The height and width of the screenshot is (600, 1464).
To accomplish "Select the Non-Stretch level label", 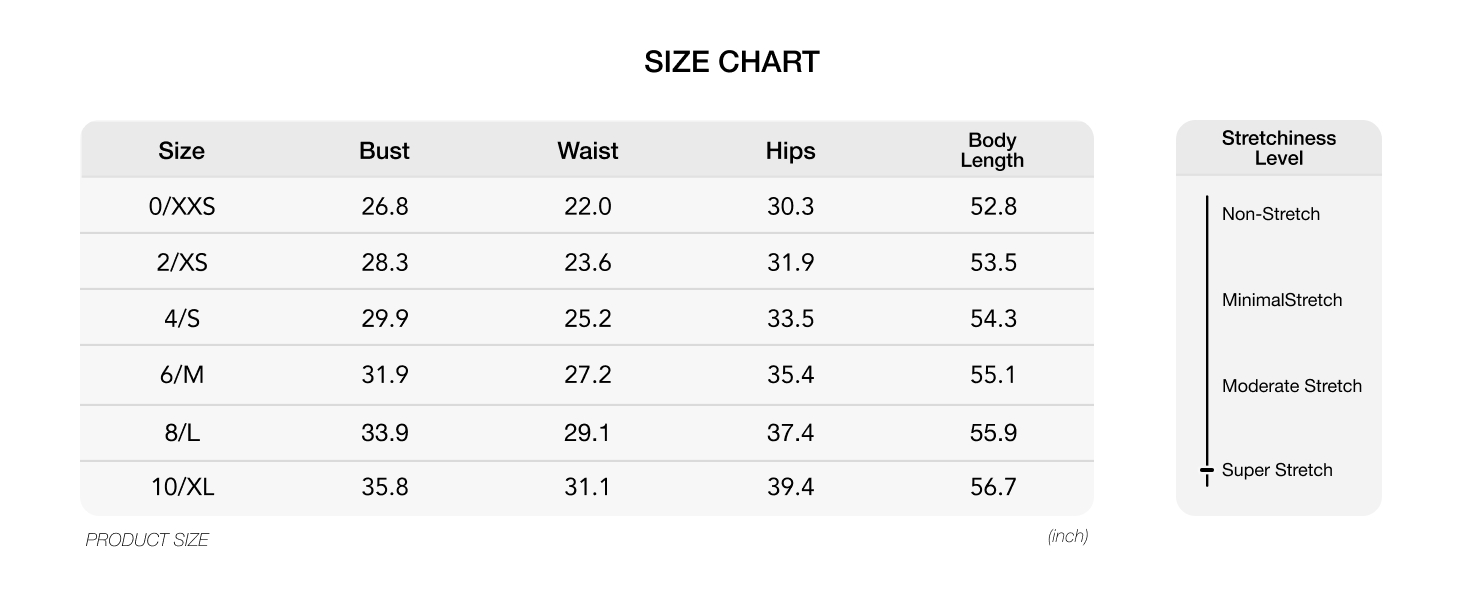I will click(1271, 214).
